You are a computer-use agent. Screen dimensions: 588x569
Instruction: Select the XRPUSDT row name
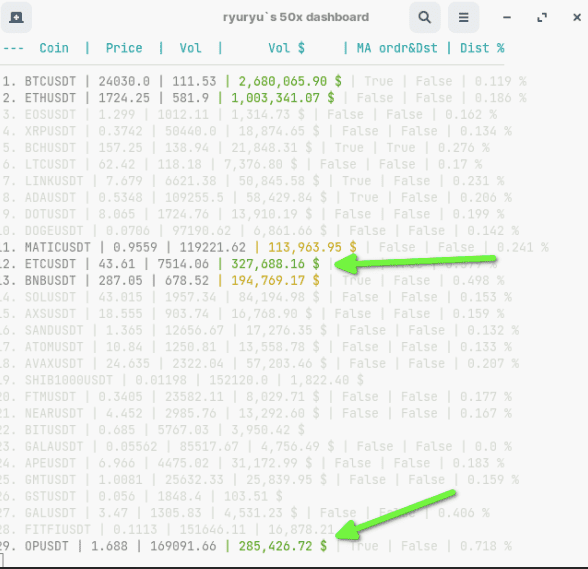point(50,131)
